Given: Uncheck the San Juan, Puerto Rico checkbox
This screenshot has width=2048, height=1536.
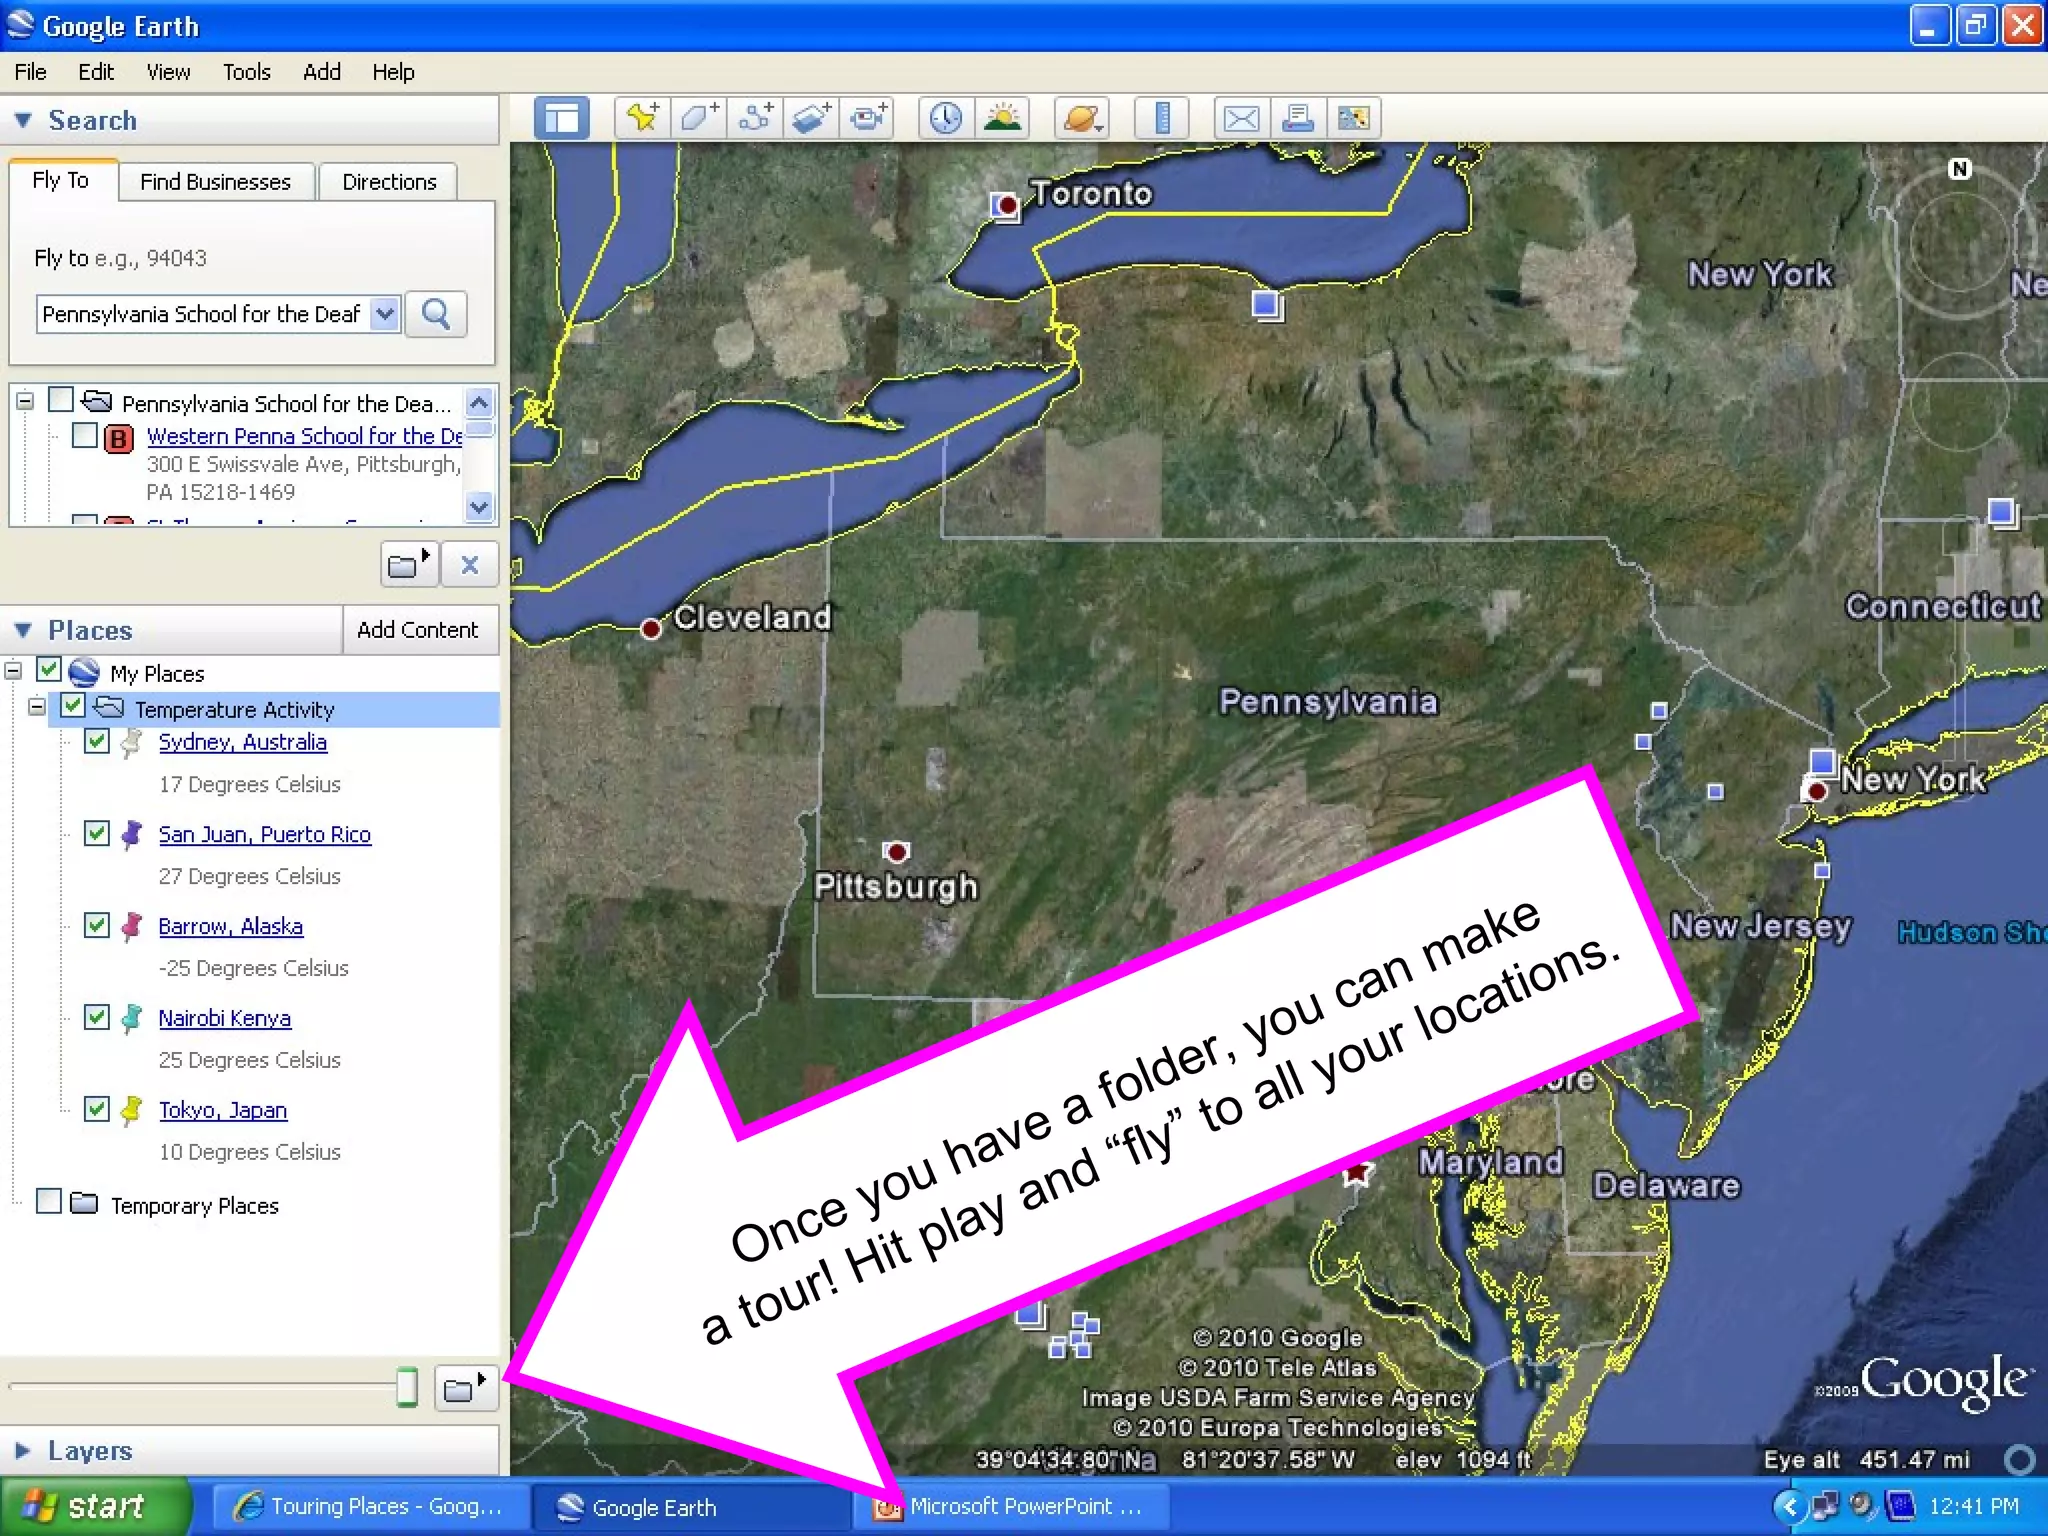Looking at the screenshot, I should (x=97, y=833).
